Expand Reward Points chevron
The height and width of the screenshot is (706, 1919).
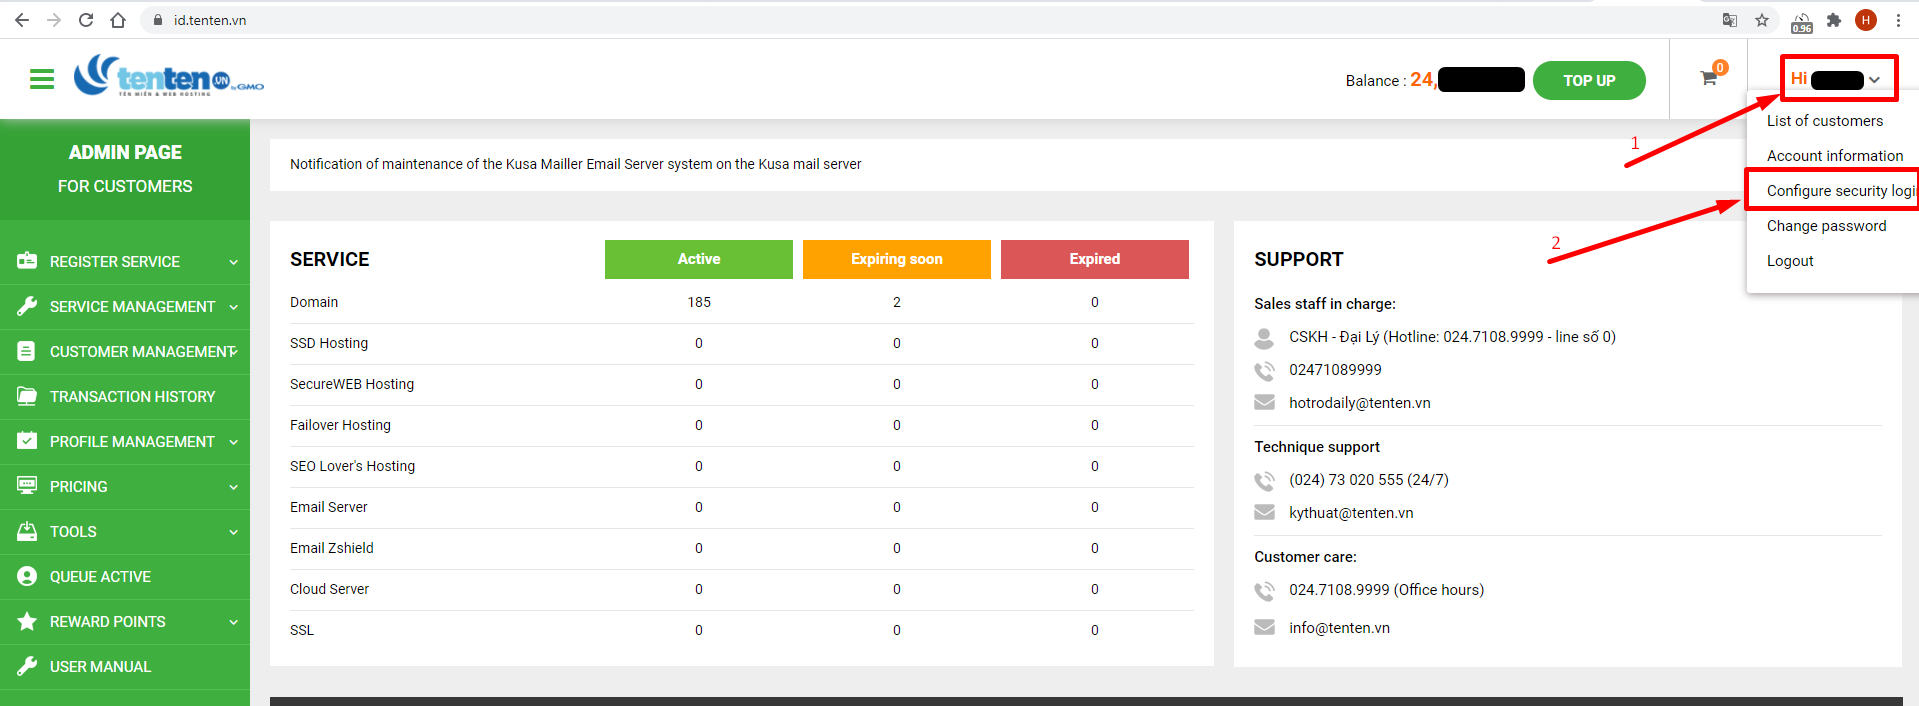233,622
